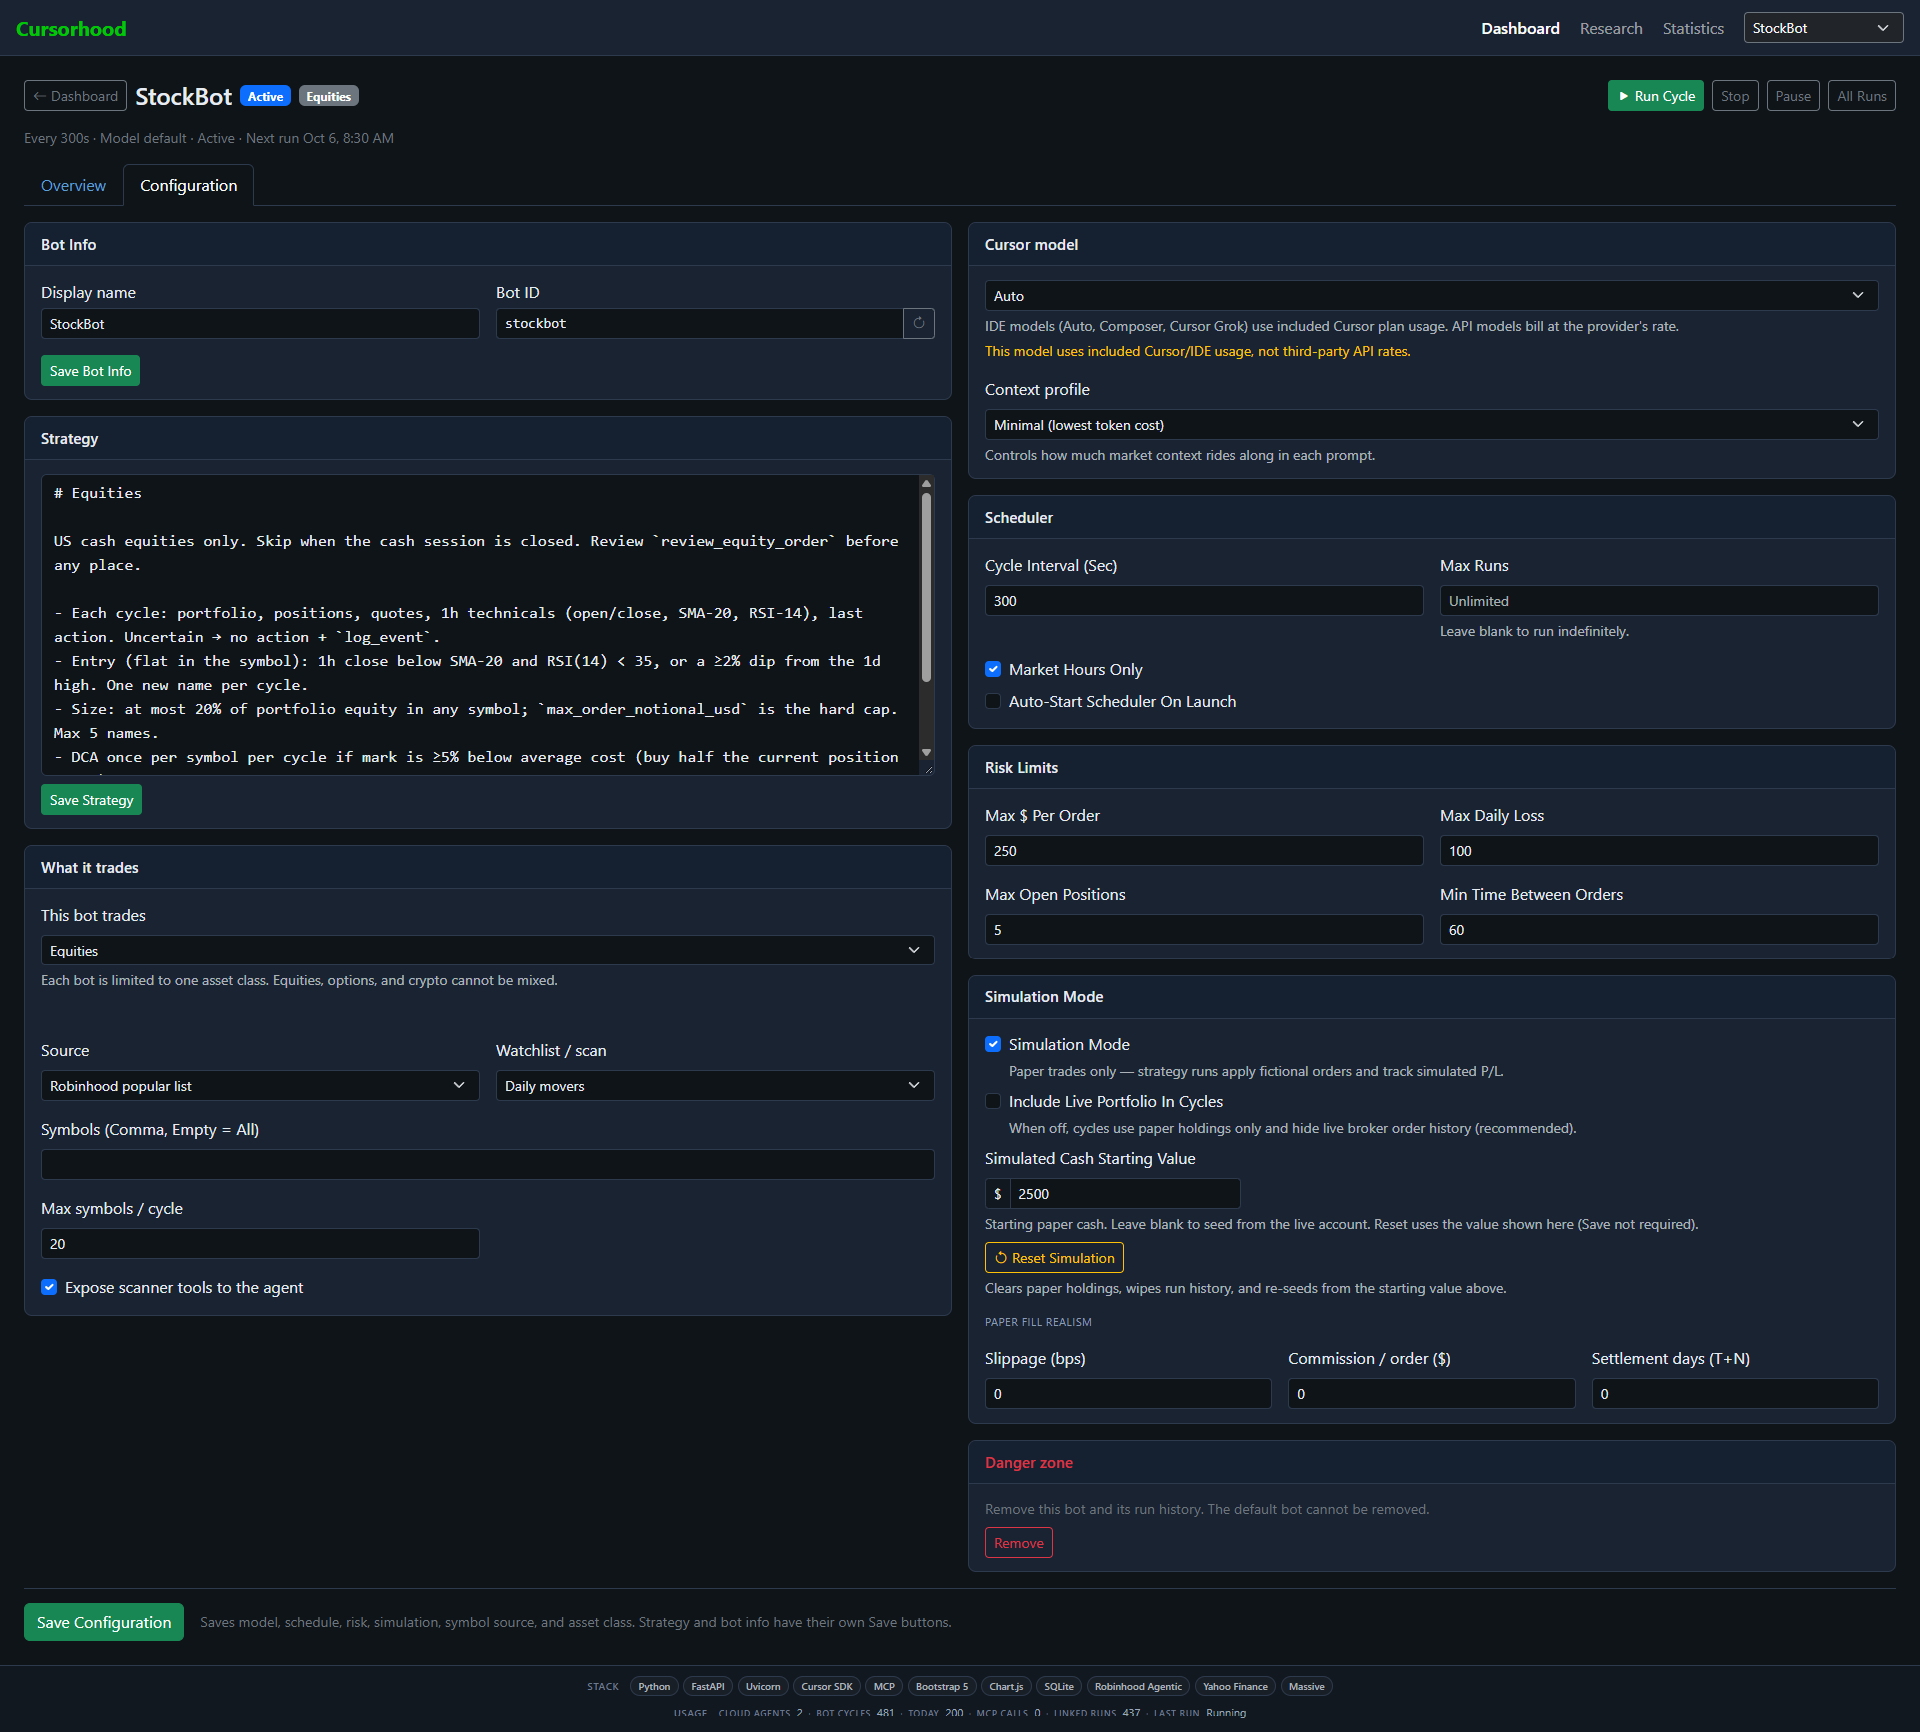Image resolution: width=1920 pixels, height=1732 pixels.
Task: Go to Dashboard in the top navigation
Action: coord(1520,28)
